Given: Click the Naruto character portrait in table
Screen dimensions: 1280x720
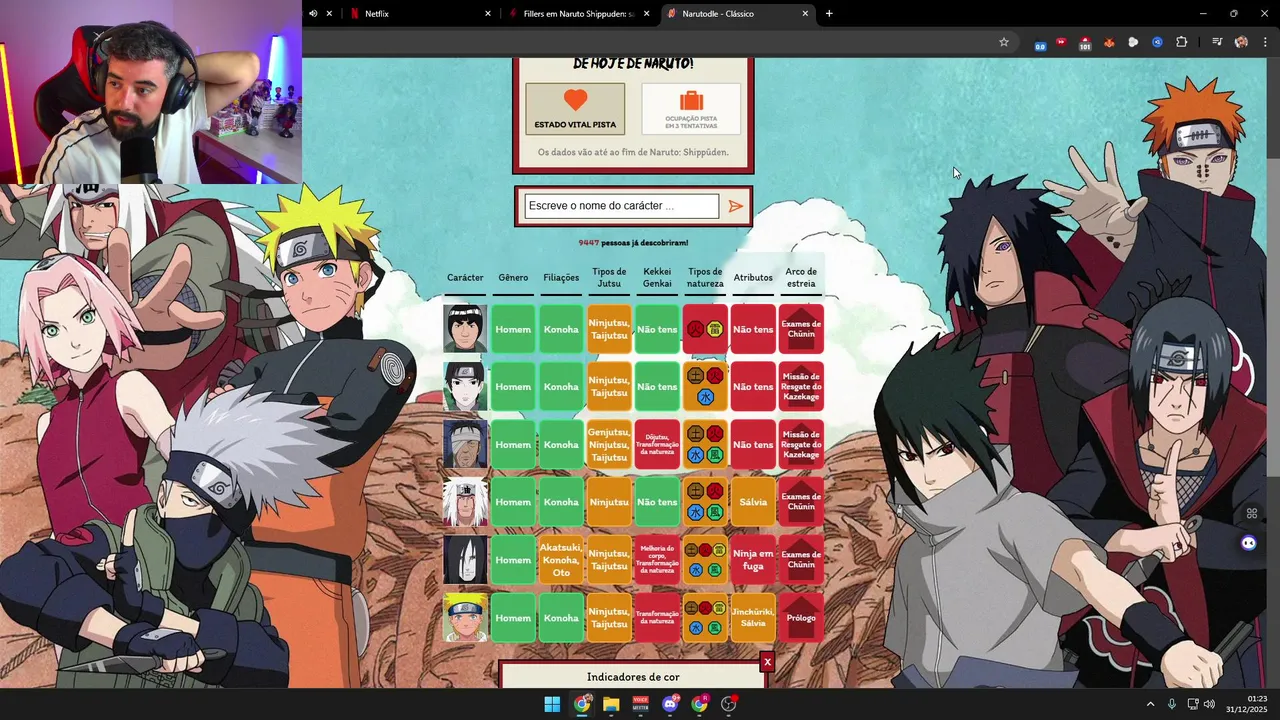Looking at the screenshot, I should [x=465, y=618].
